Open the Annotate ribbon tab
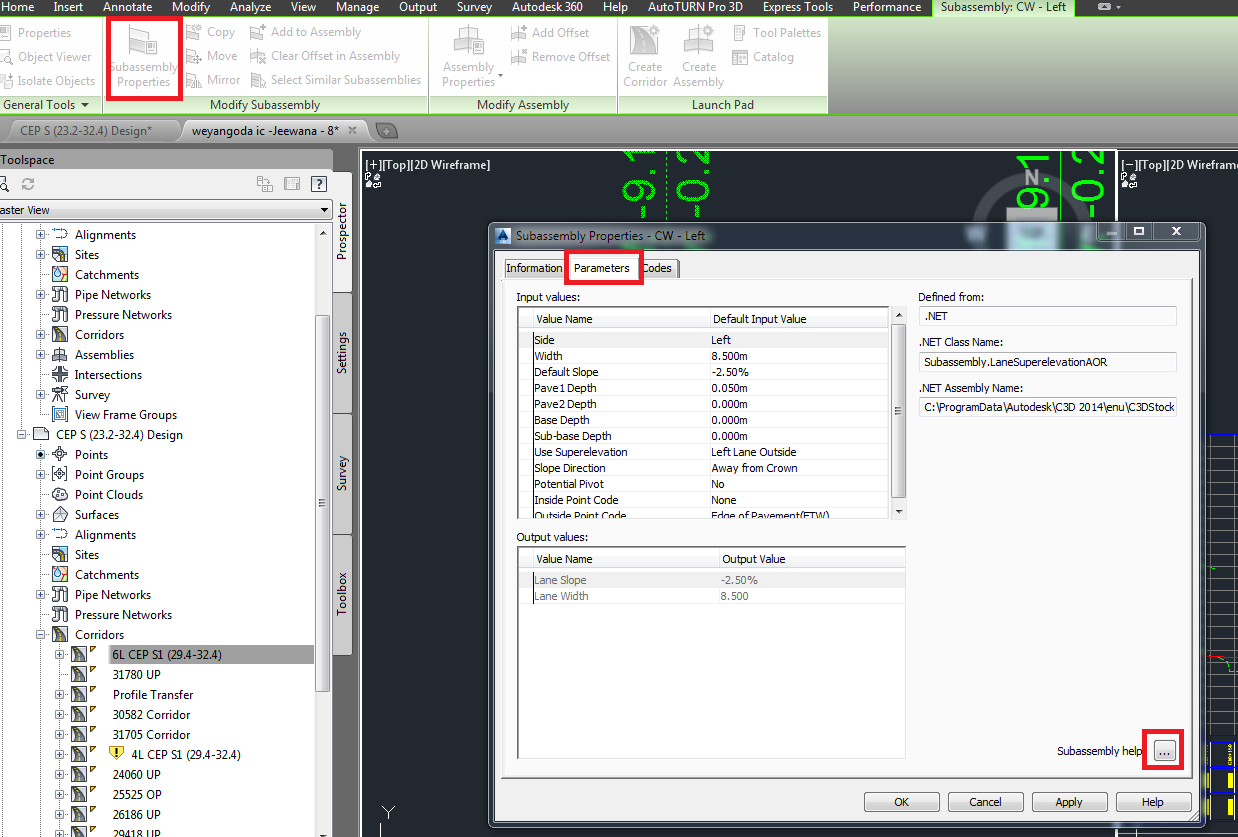 127,7
